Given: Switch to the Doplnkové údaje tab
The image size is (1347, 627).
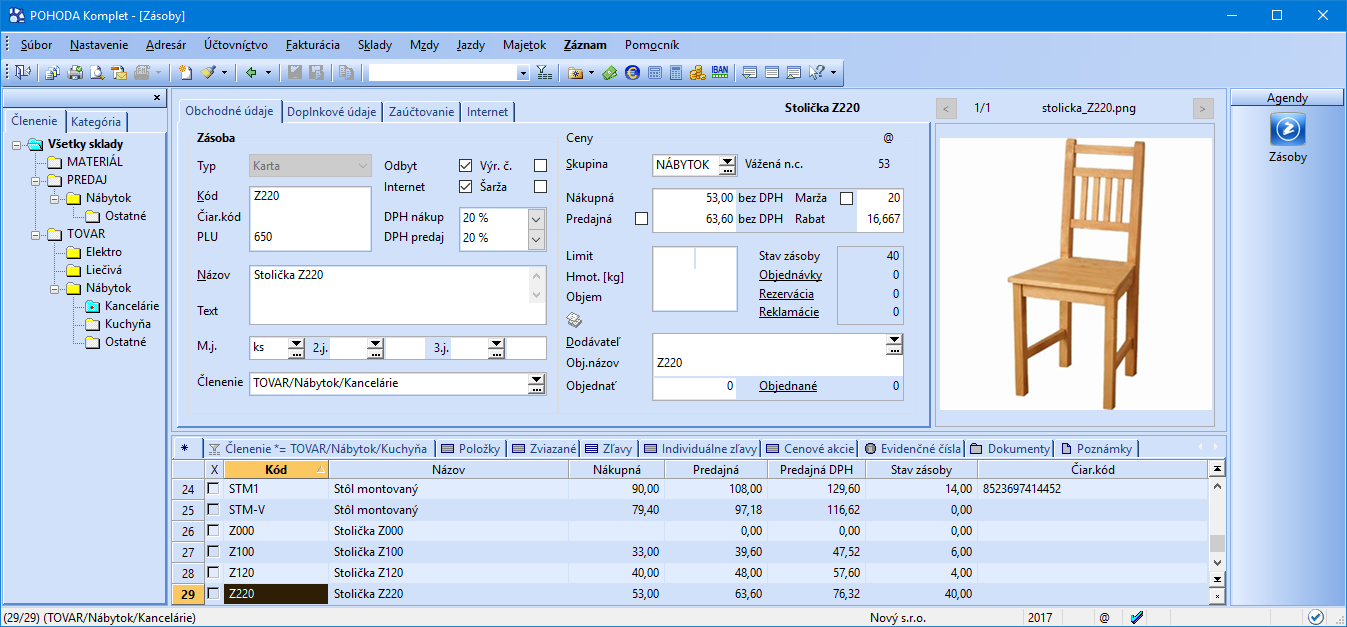Looking at the screenshot, I should click(332, 112).
